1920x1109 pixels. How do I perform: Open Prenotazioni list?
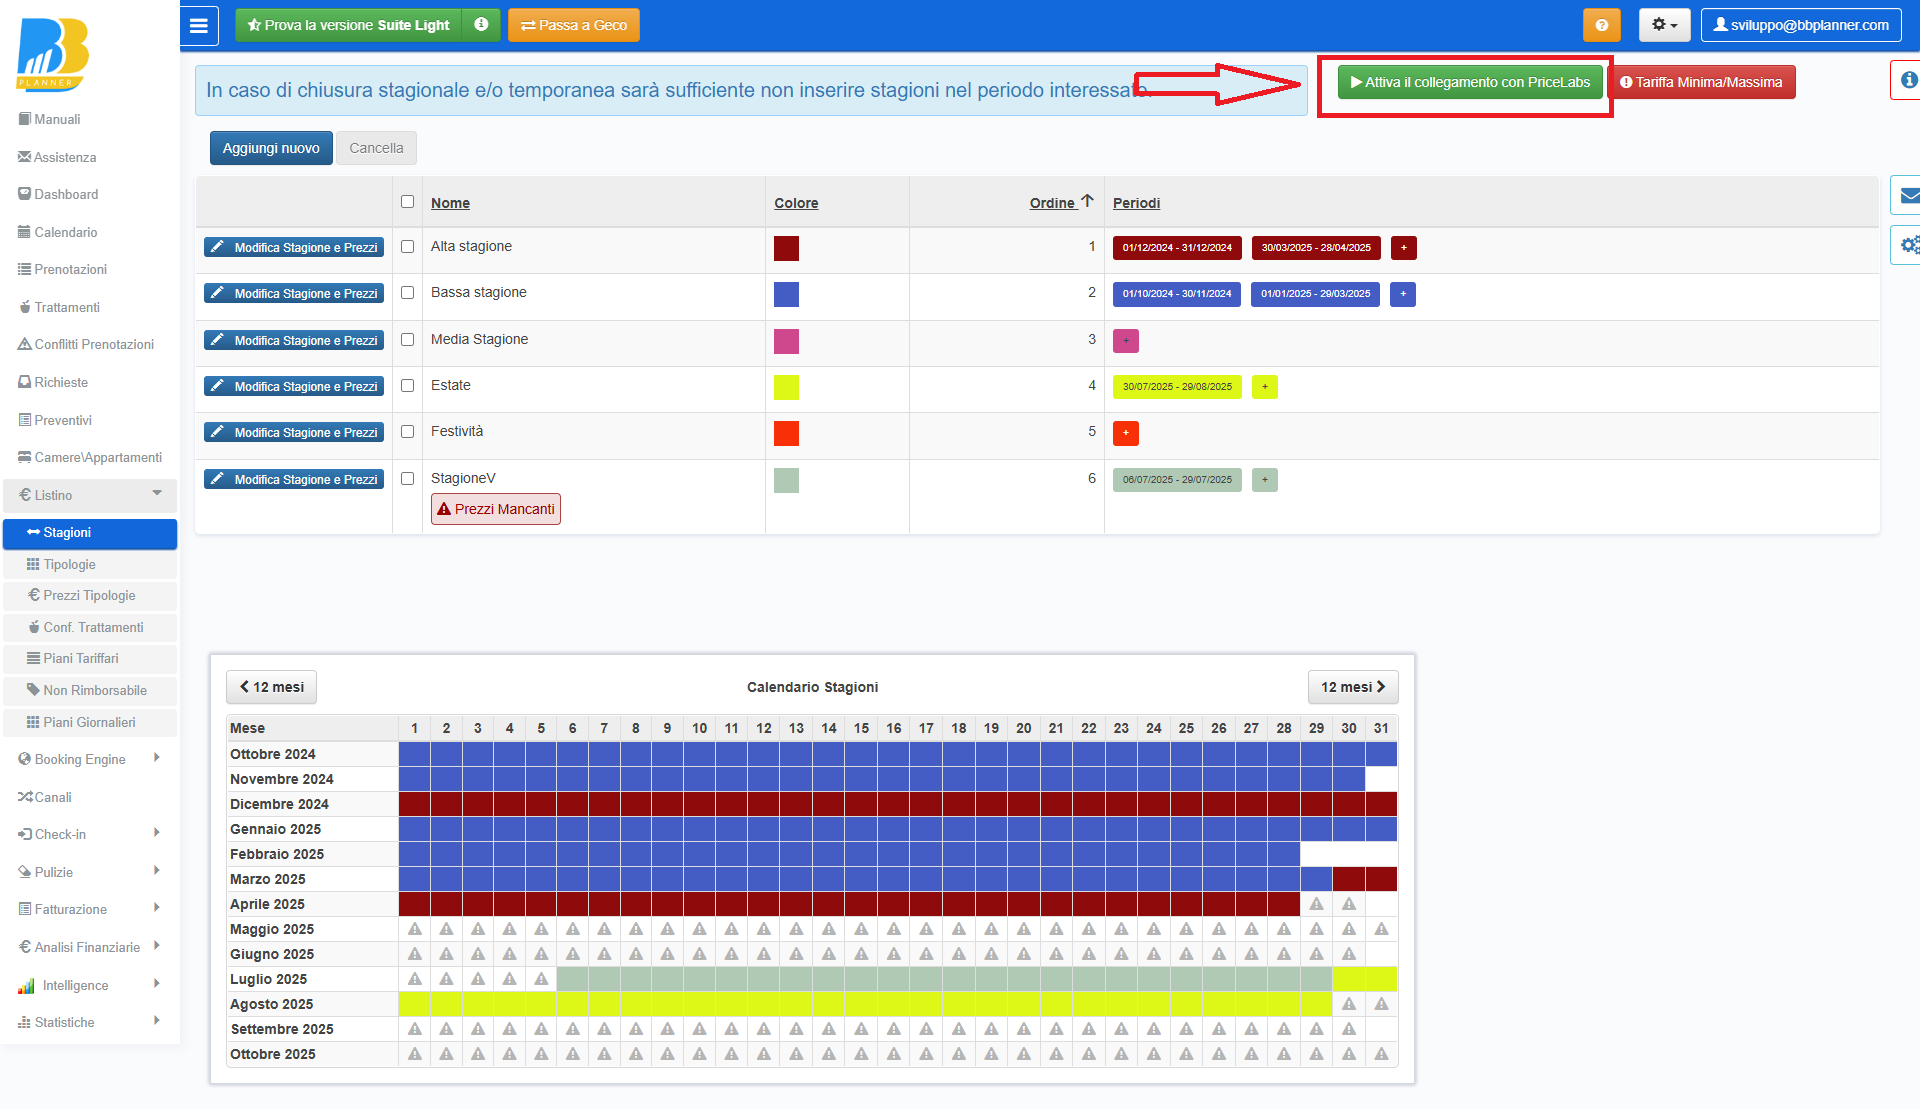click(x=62, y=269)
